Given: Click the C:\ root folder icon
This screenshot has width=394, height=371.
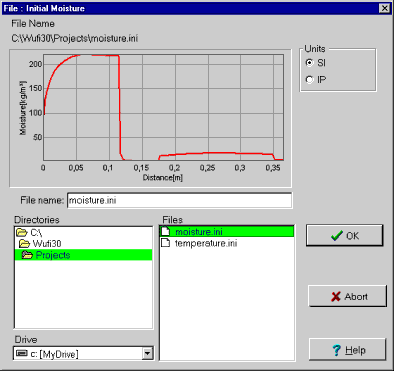Looking at the screenshot, I should coord(22,232).
